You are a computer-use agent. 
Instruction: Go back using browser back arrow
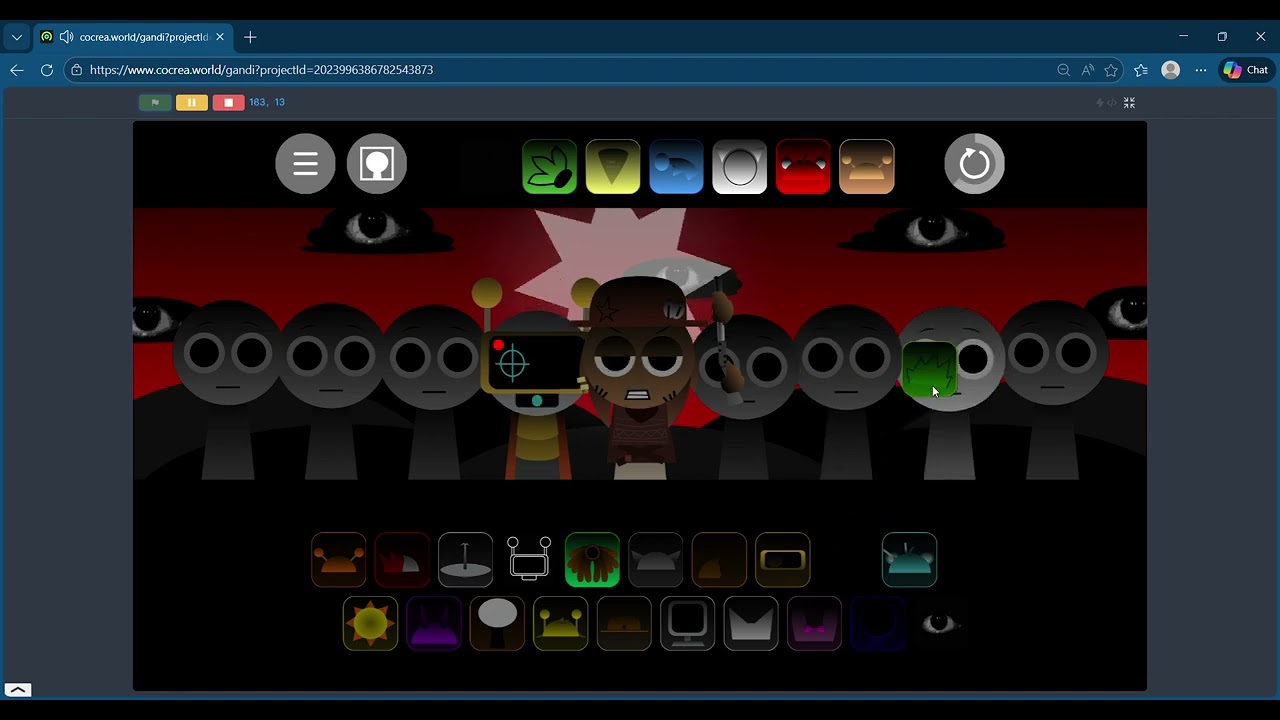coord(16,70)
